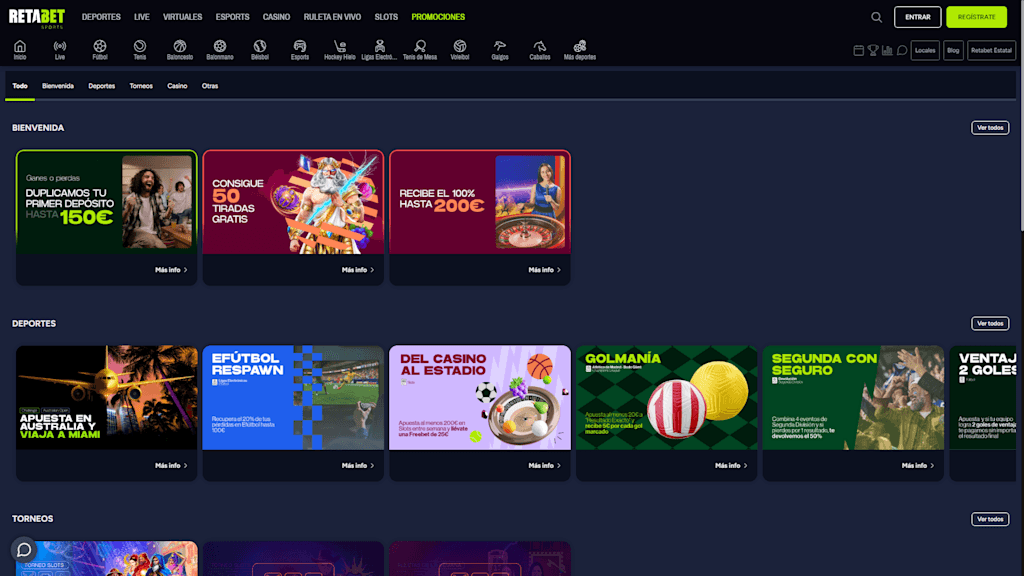Open the calendar icon in the header
This screenshot has width=1024, height=576.
(859, 49)
